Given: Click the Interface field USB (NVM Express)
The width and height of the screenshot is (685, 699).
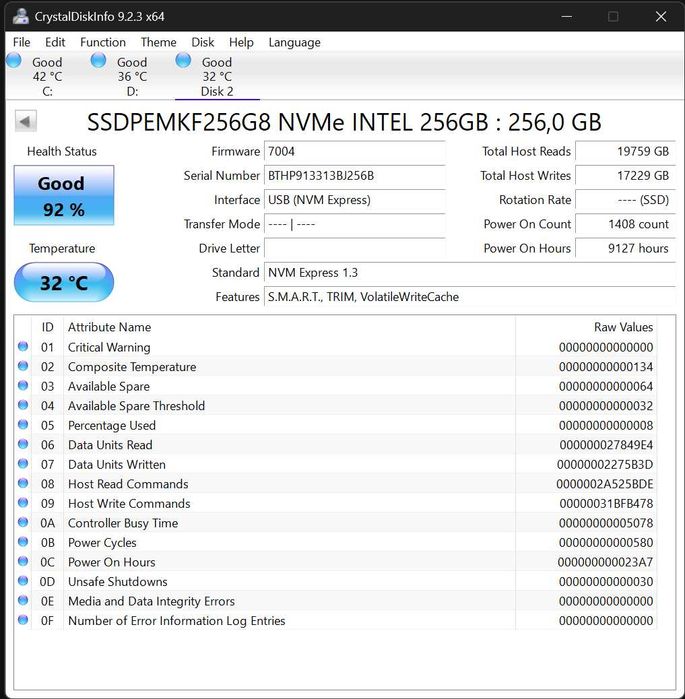Looking at the screenshot, I should [x=354, y=200].
